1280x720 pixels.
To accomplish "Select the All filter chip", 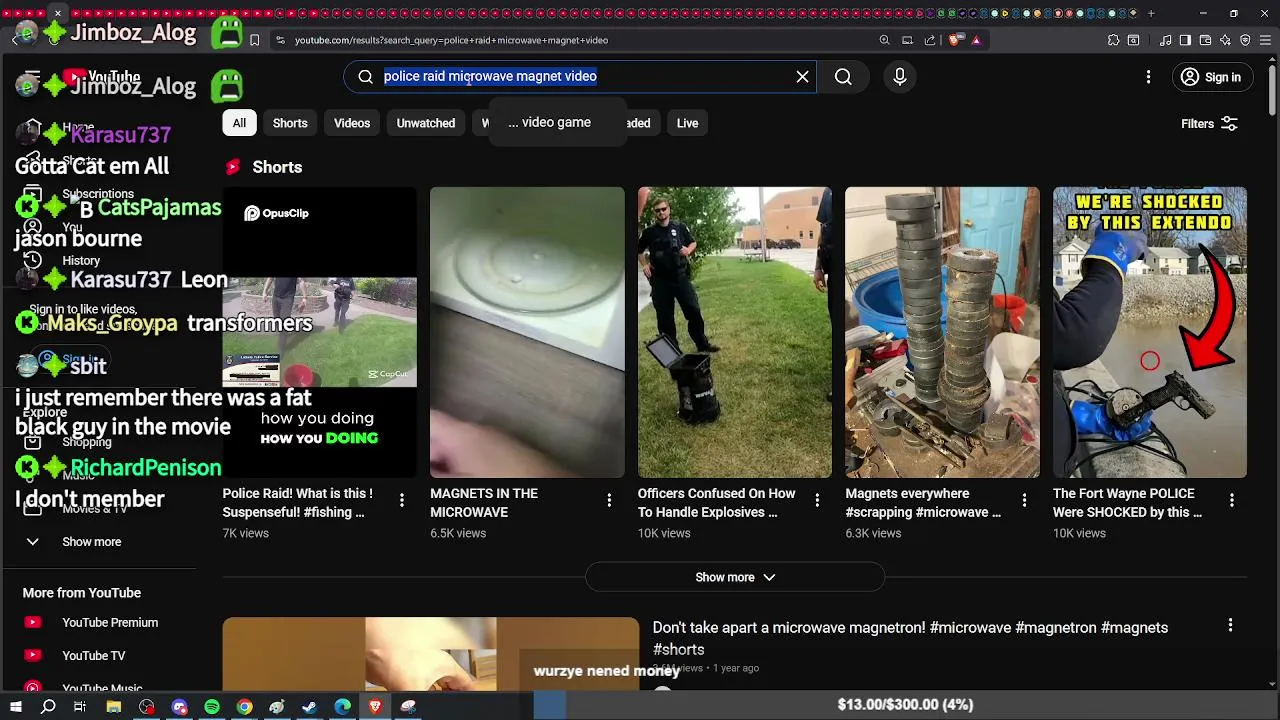I will (239, 123).
